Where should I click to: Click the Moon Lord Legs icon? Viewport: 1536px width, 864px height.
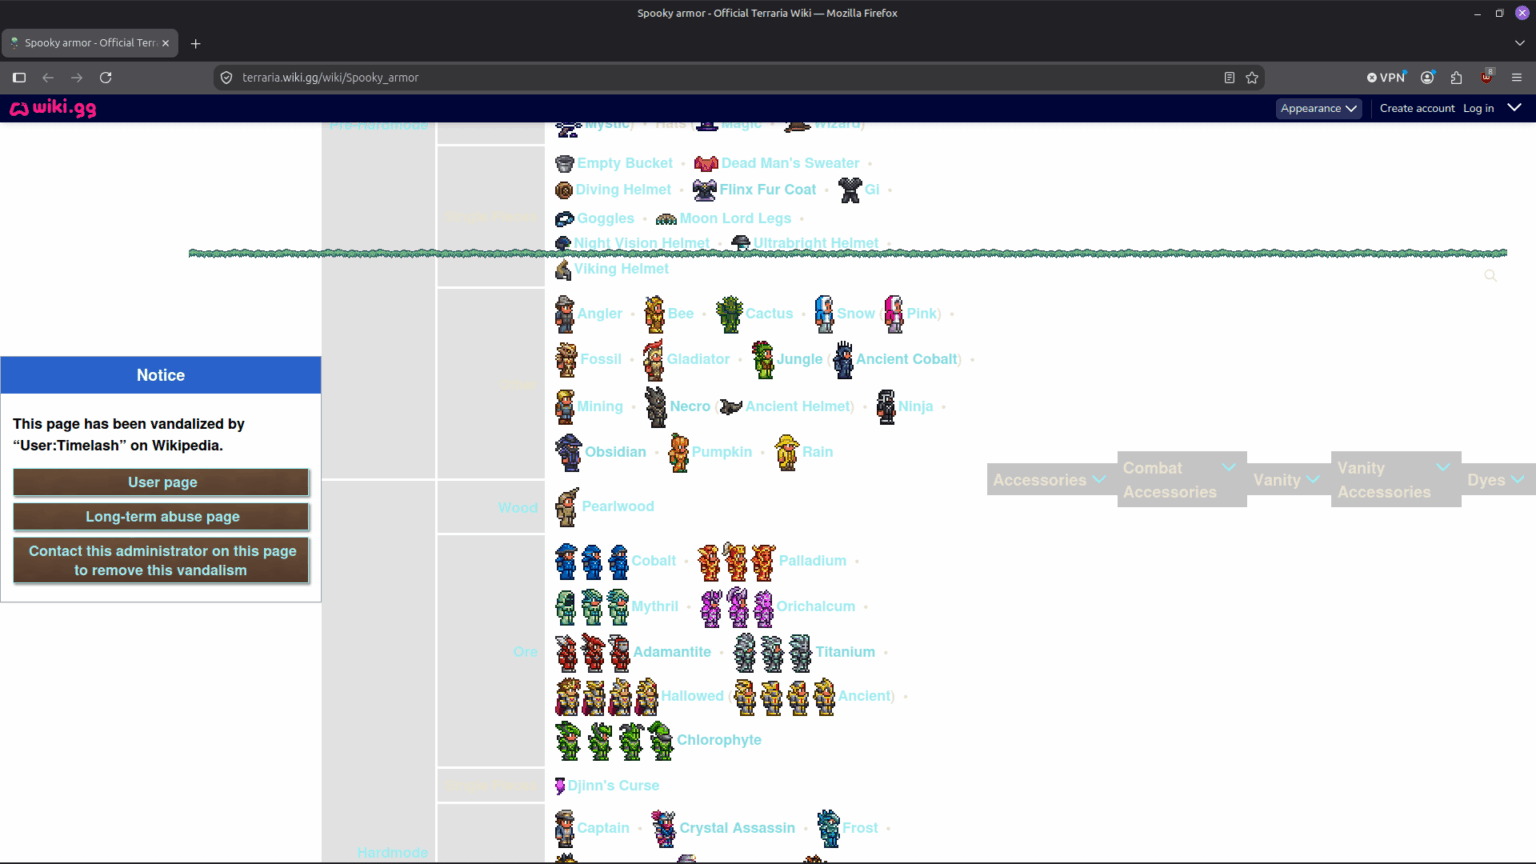point(666,219)
